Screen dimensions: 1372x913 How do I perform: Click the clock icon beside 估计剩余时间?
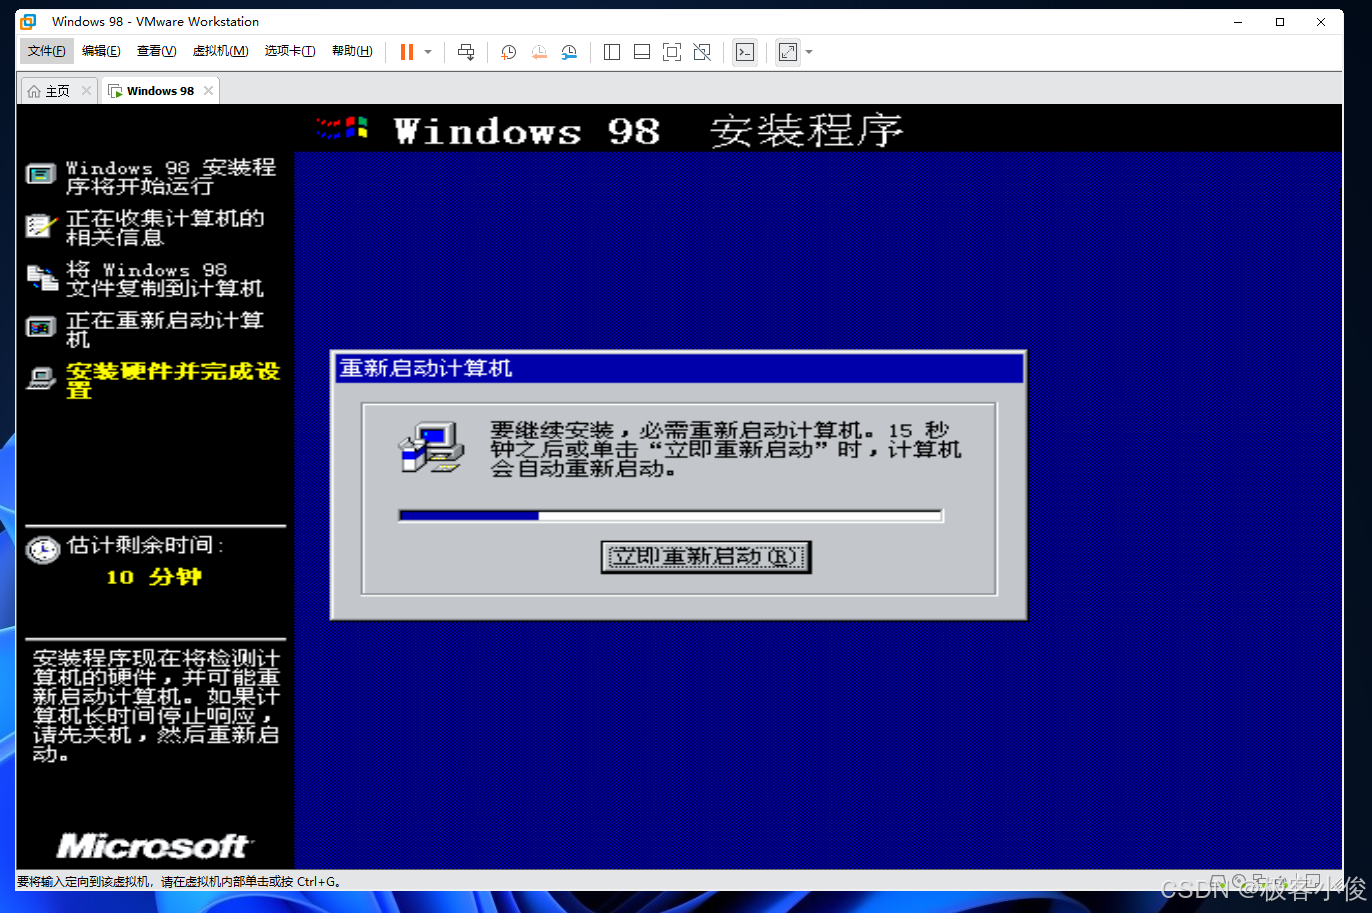tap(43, 549)
